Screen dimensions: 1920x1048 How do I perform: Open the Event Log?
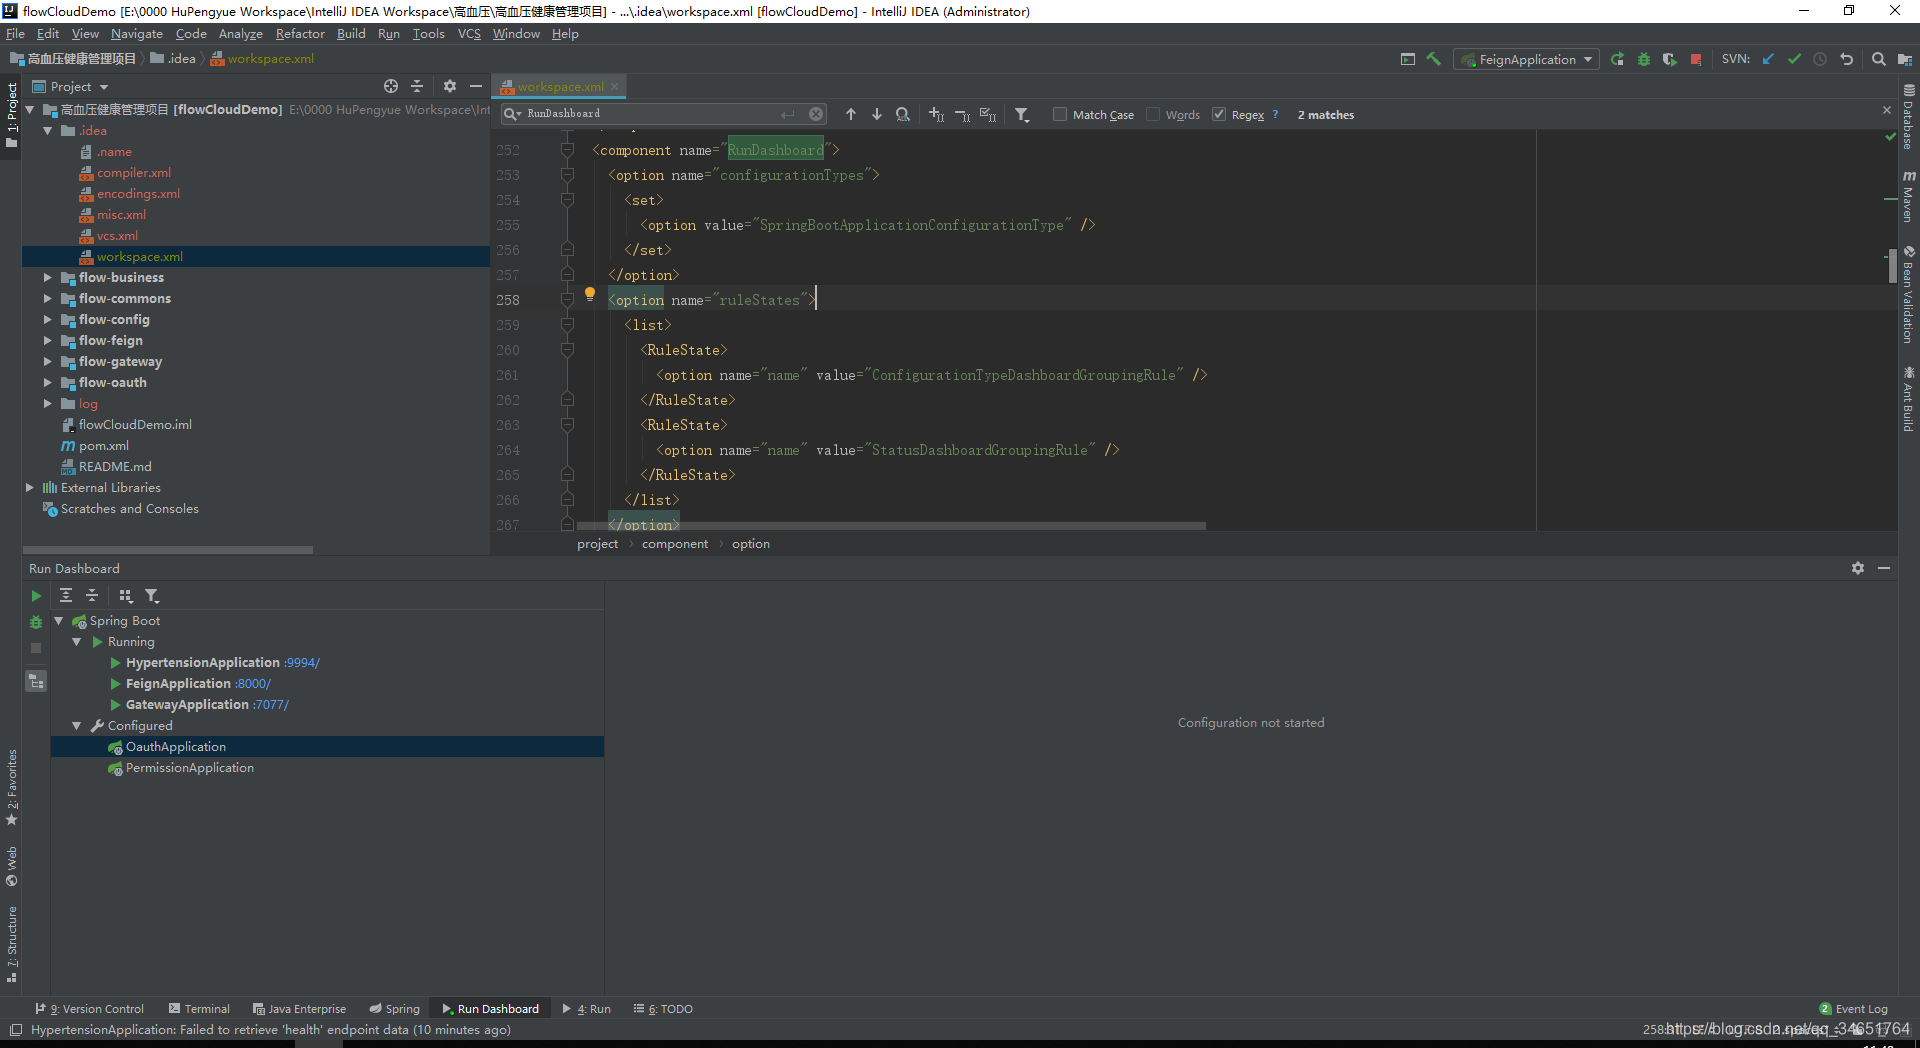click(x=1853, y=1008)
